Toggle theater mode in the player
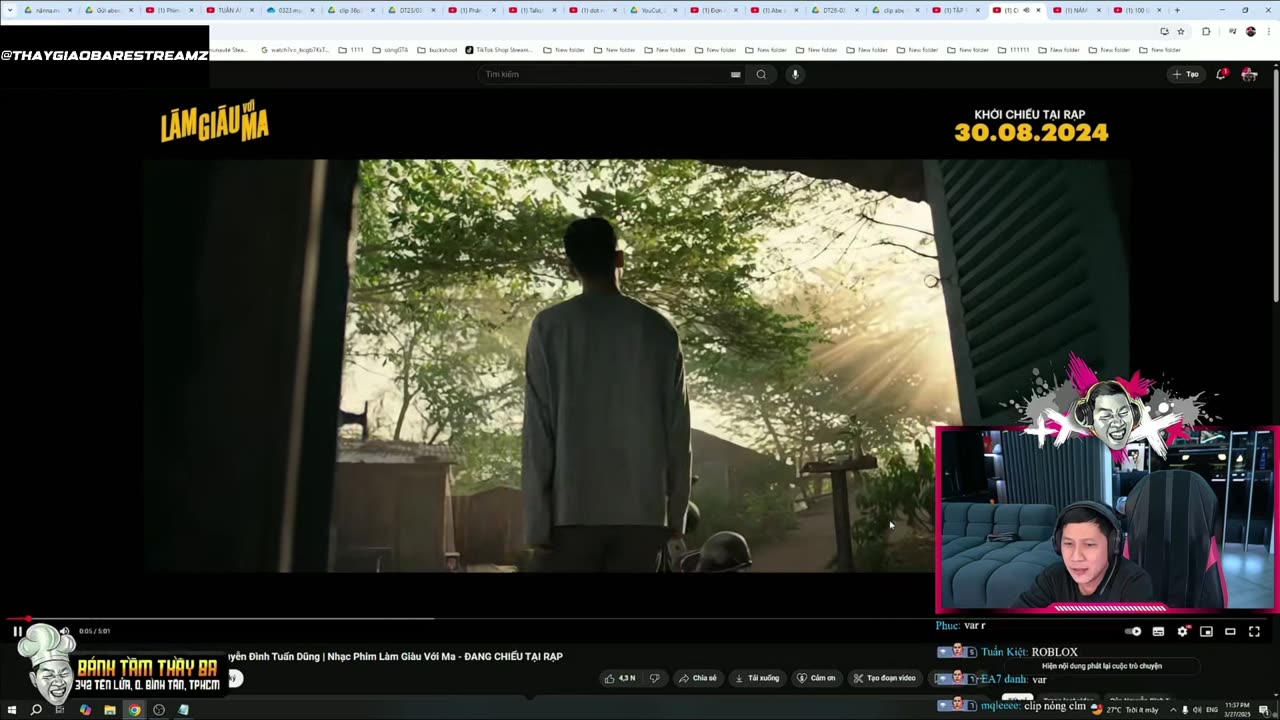This screenshot has height=720, width=1280. click(1230, 631)
